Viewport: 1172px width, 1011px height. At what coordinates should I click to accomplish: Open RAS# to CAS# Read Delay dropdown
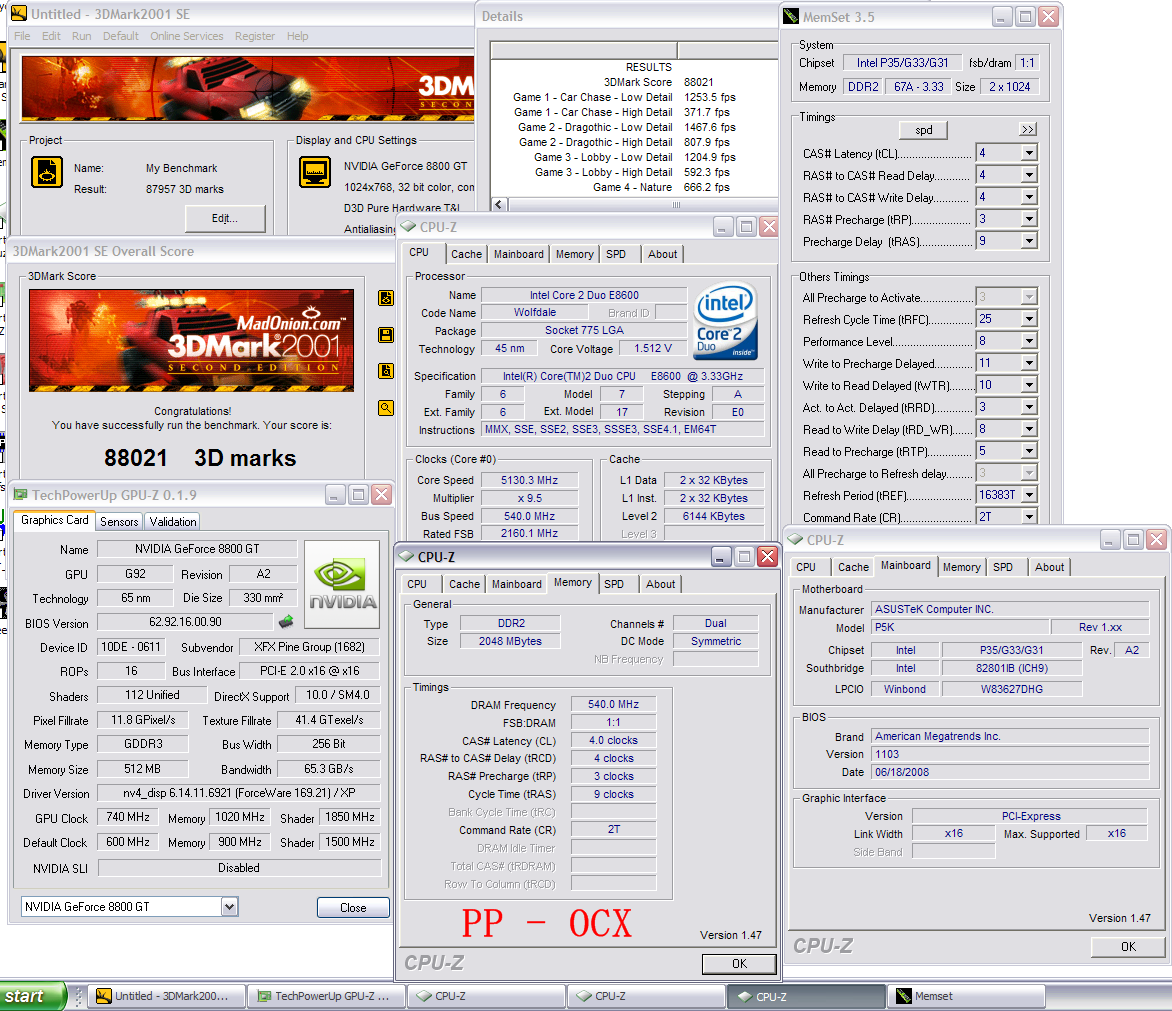click(1029, 175)
